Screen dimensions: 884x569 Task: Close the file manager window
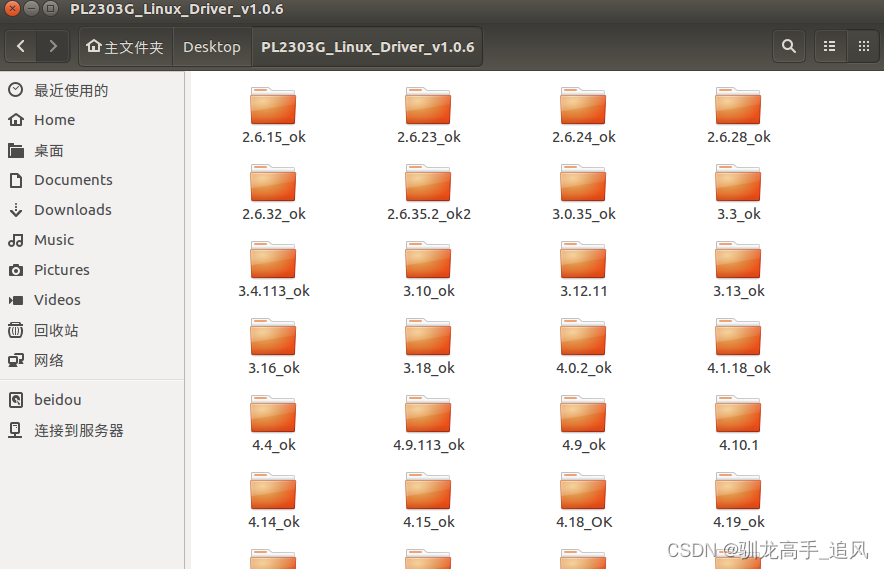click(12, 8)
